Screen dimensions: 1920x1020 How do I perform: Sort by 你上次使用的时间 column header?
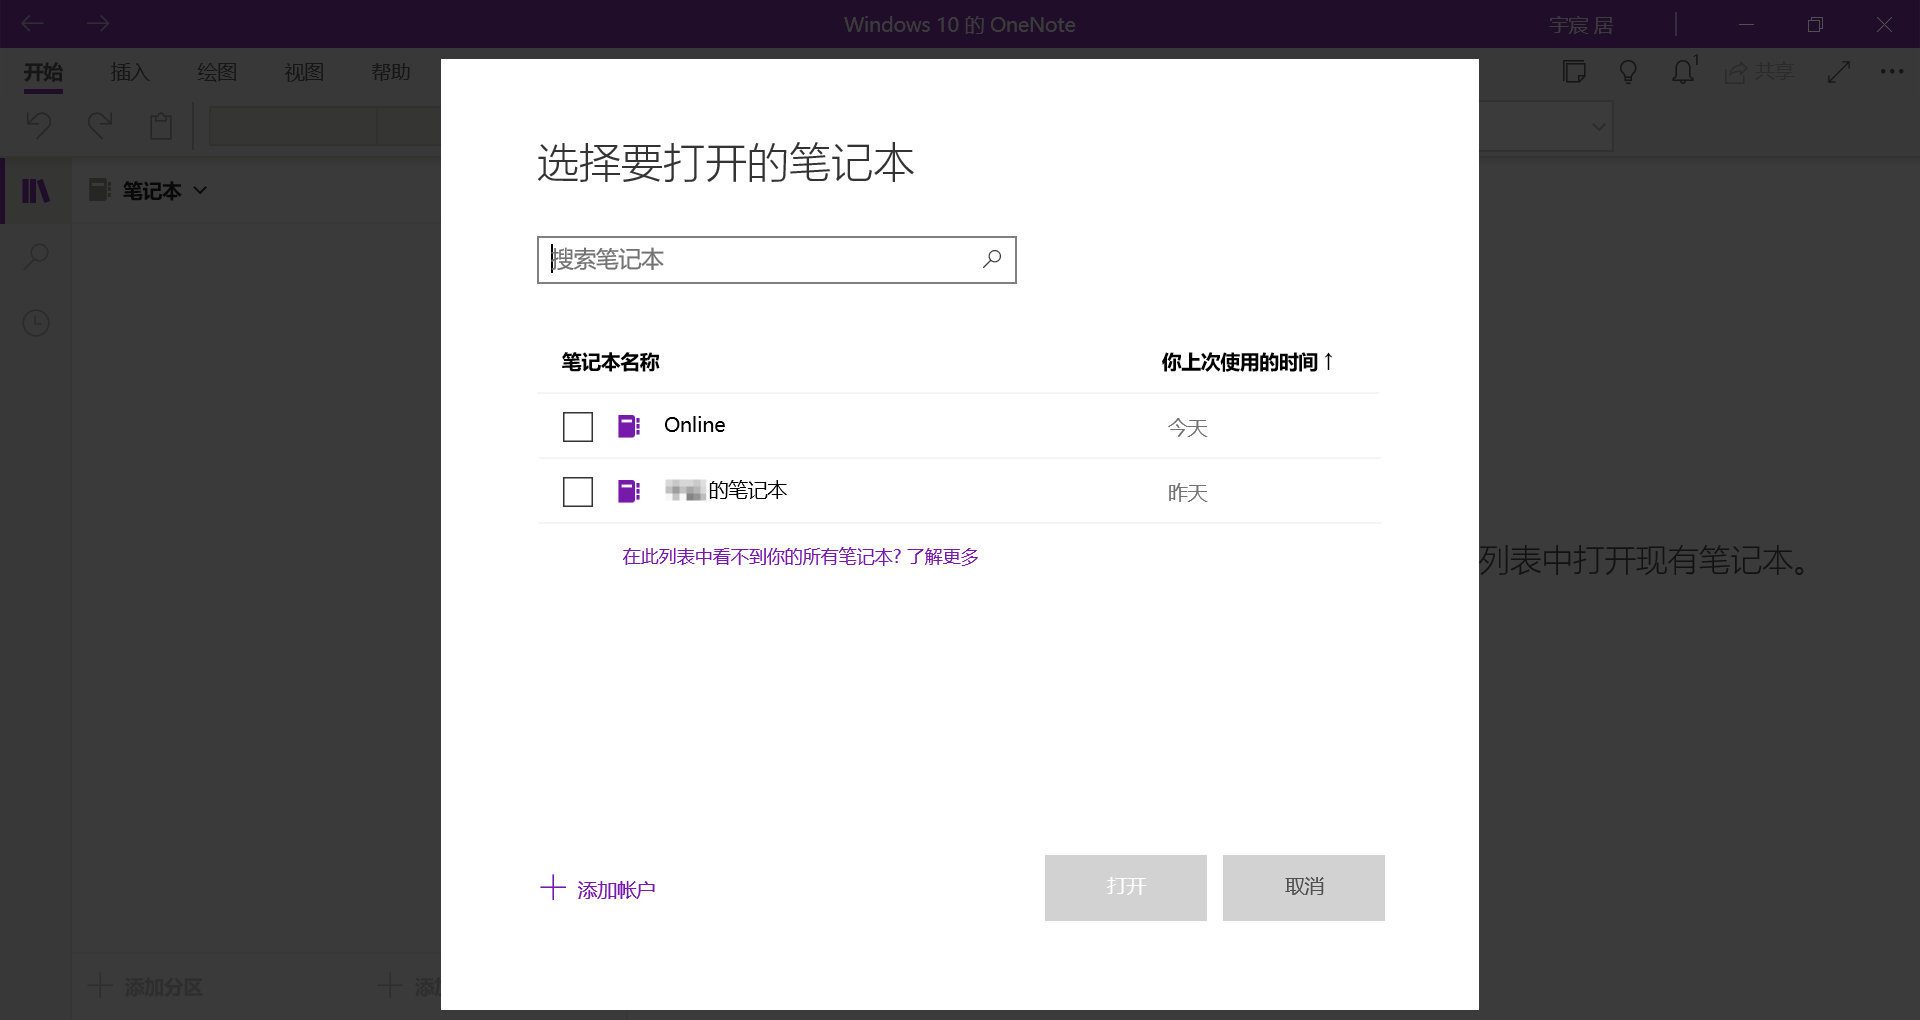(1247, 362)
